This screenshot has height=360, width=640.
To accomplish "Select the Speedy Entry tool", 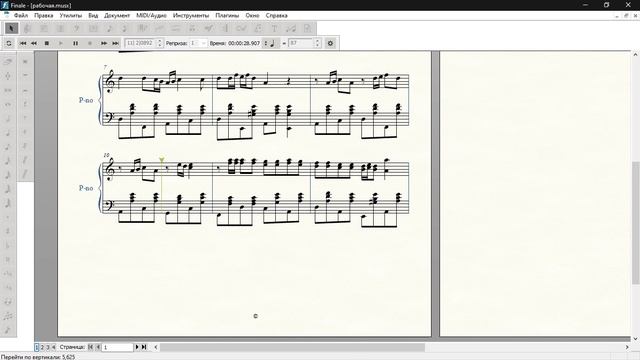I will [126, 28].
